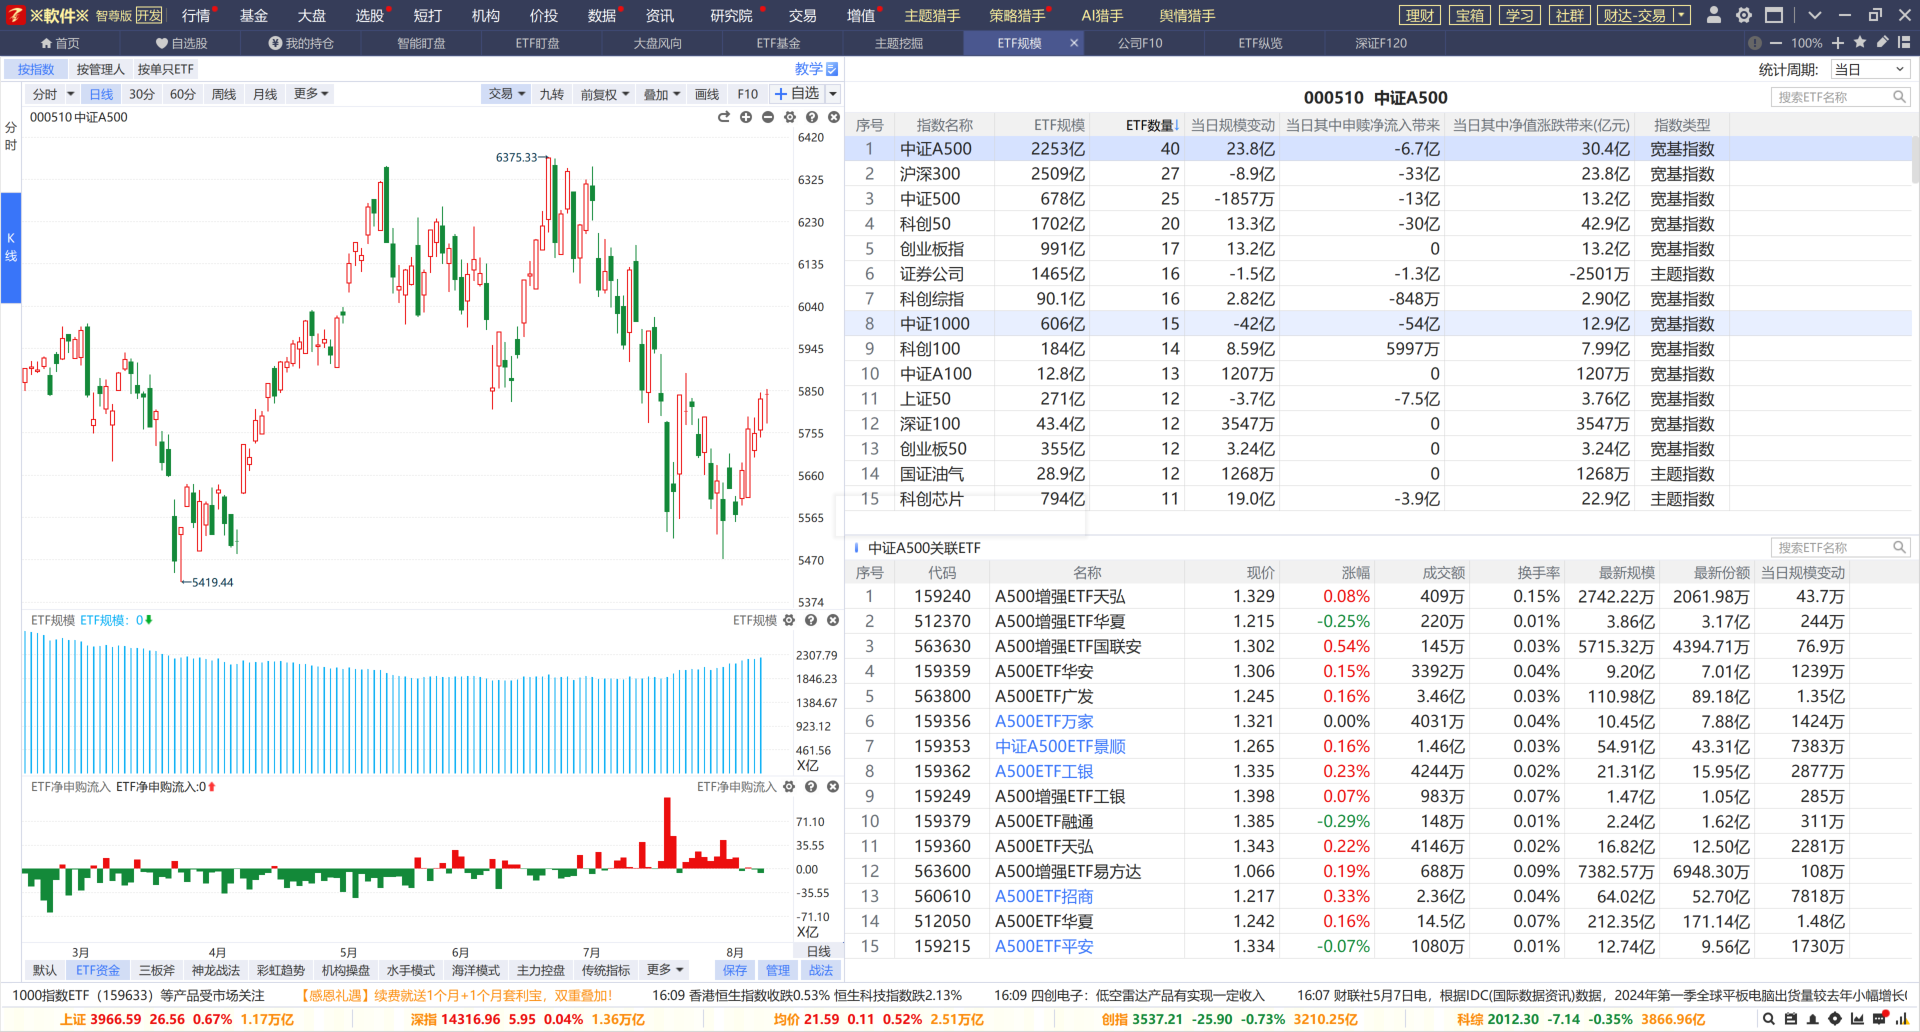The image size is (1920, 1032).
Task: Switch to the ETF盯盘 tab
Action: 537,43
